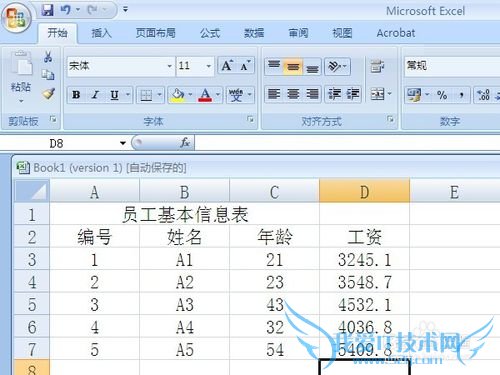This screenshot has height=375, width=500.
Task: Click the Merge and Center icon
Action: pos(377,94)
